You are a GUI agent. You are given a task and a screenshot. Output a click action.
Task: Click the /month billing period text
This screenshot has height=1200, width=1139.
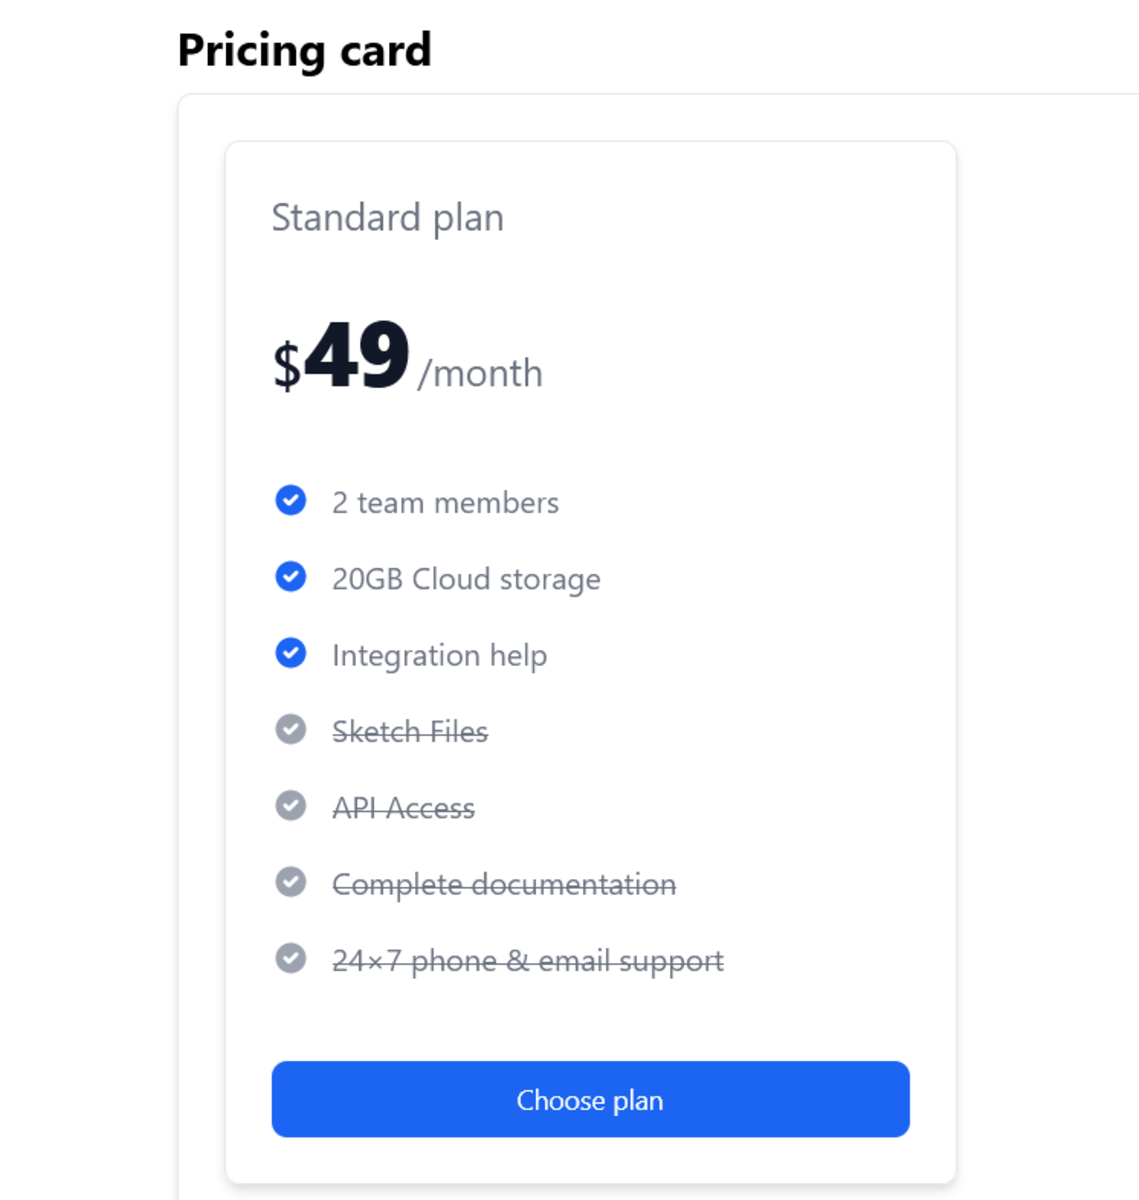(x=481, y=374)
